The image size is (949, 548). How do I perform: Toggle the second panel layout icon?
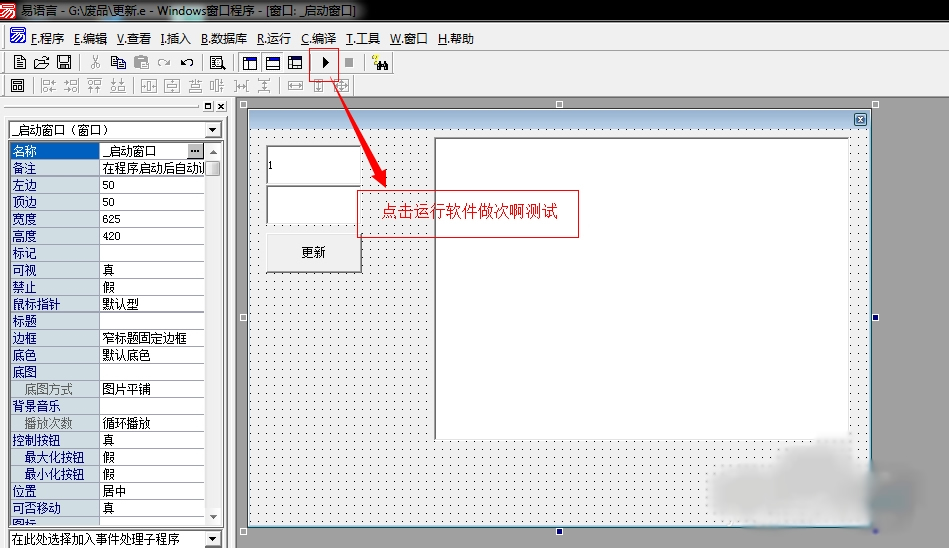click(272, 63)
